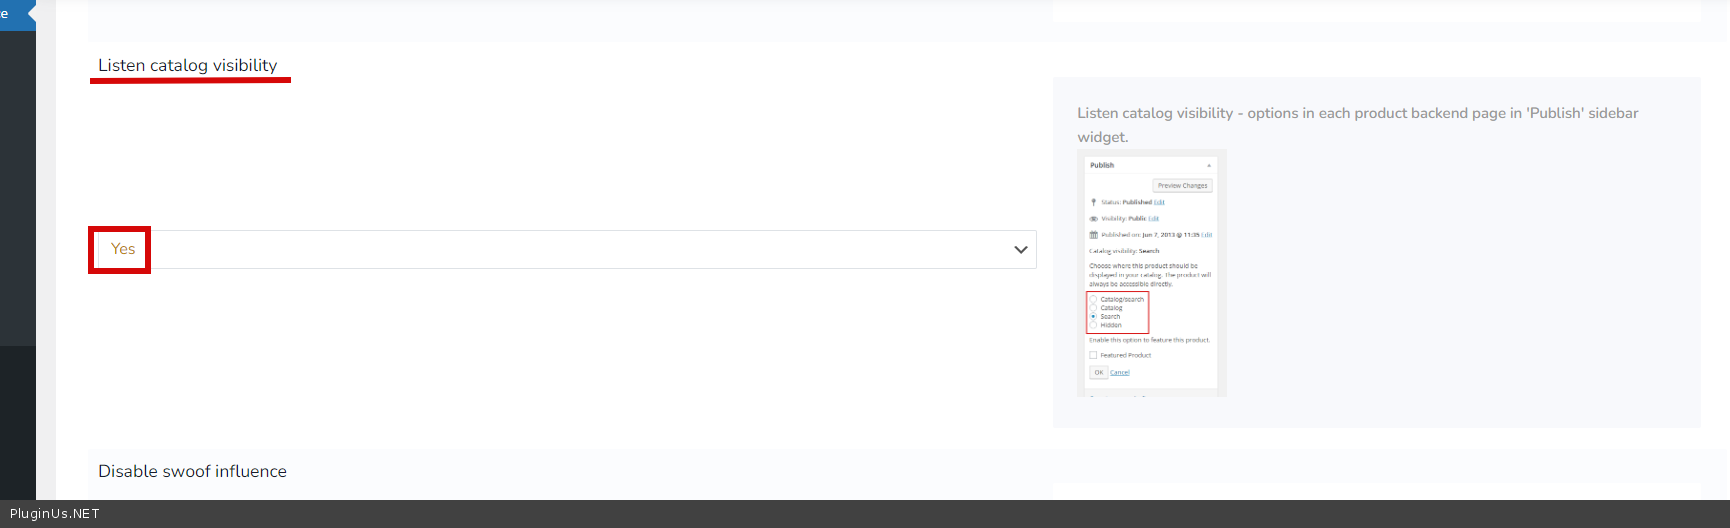Click the dropdown chevron arrow of the visibility select
Viewport: 1730px width, 528px height.
(x=1020, y=250)
